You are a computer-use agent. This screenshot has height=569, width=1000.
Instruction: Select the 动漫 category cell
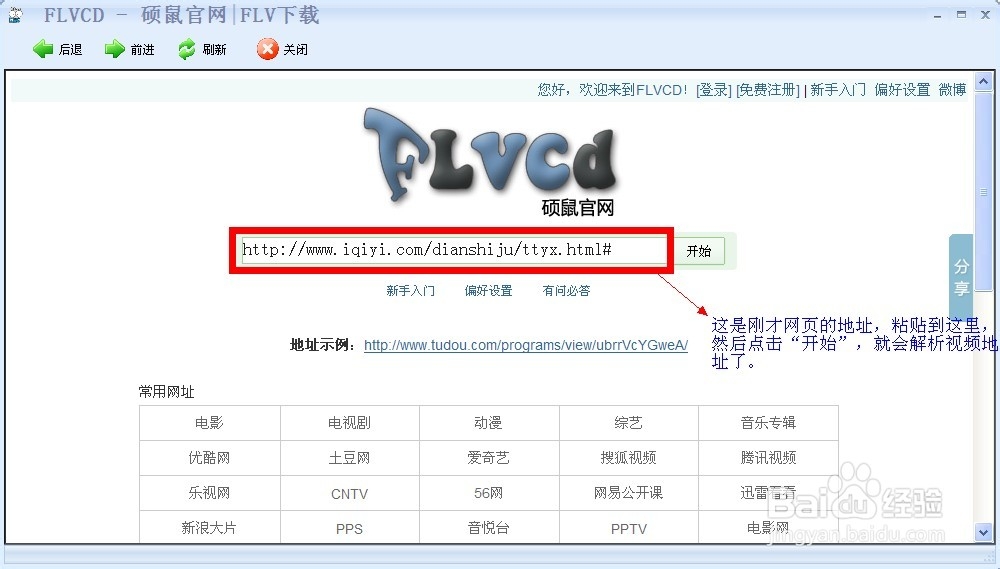489,423
